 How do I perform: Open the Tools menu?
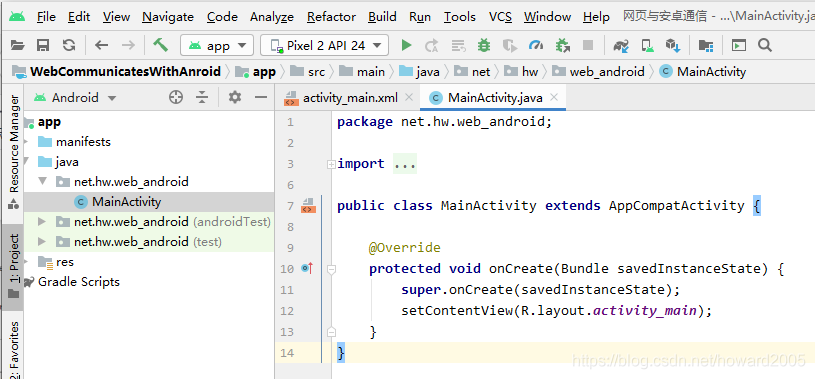[x=459, y=17]
